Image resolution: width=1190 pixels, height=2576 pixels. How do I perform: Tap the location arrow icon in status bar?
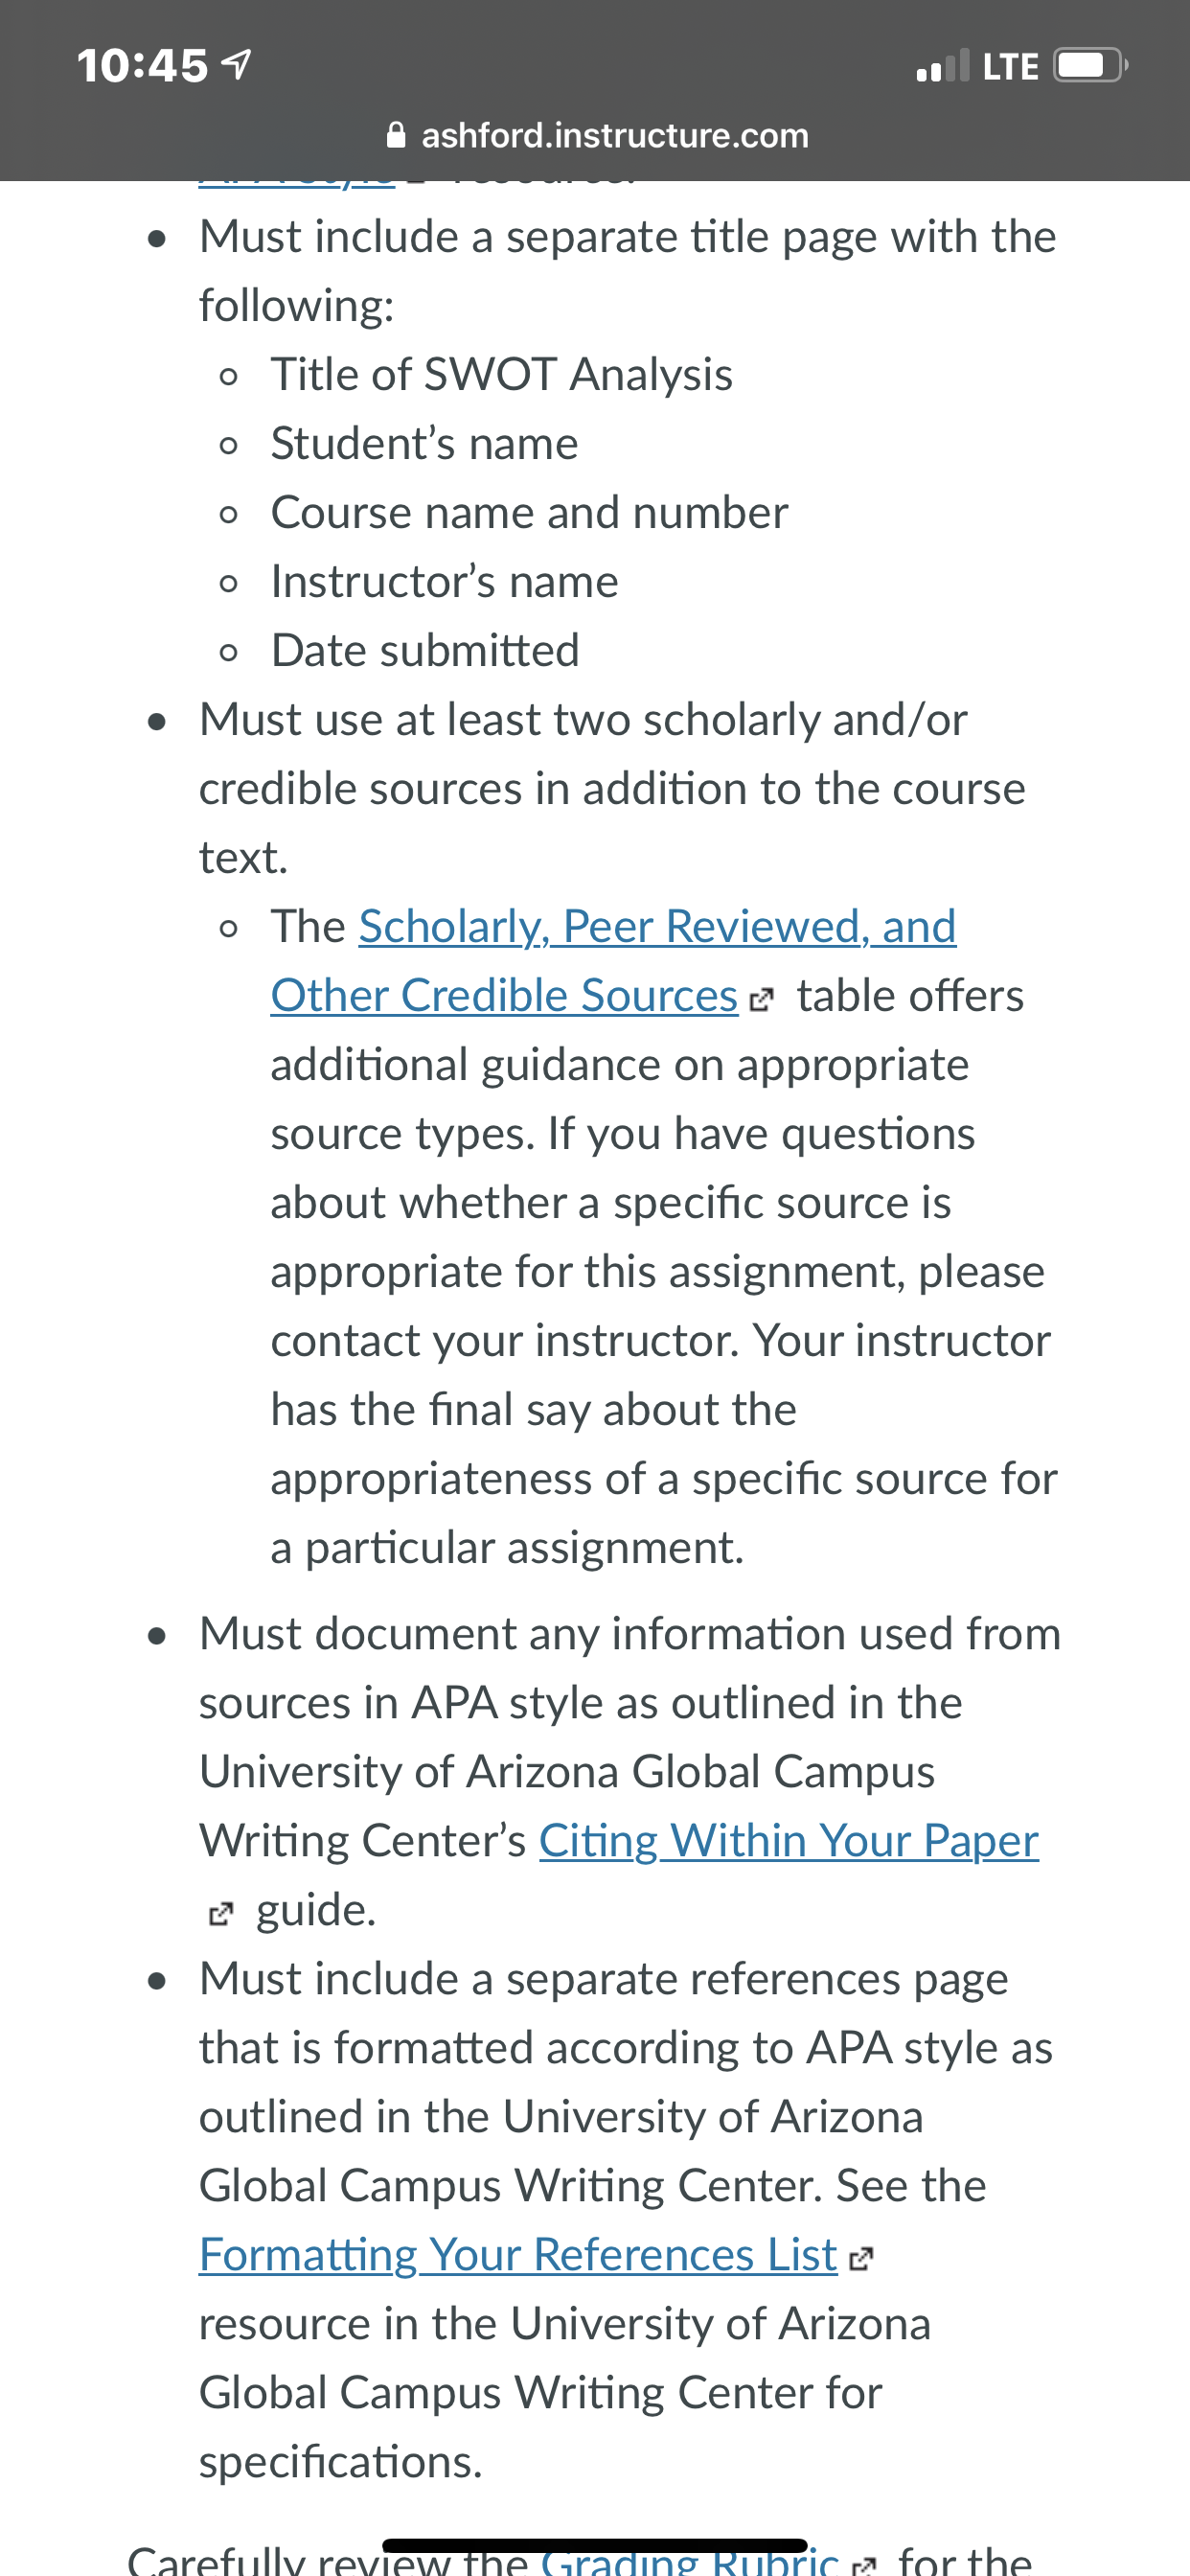coord(235,65)
